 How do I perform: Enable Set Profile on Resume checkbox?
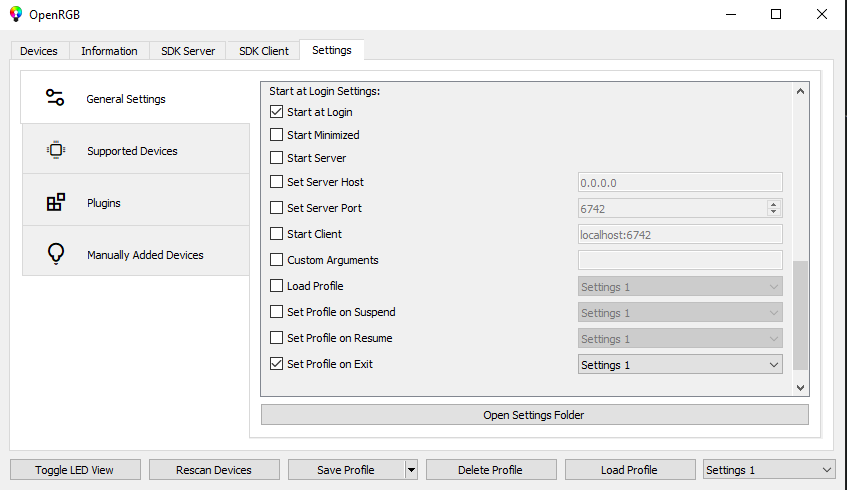pyautogui.click(x=276, y=338)
